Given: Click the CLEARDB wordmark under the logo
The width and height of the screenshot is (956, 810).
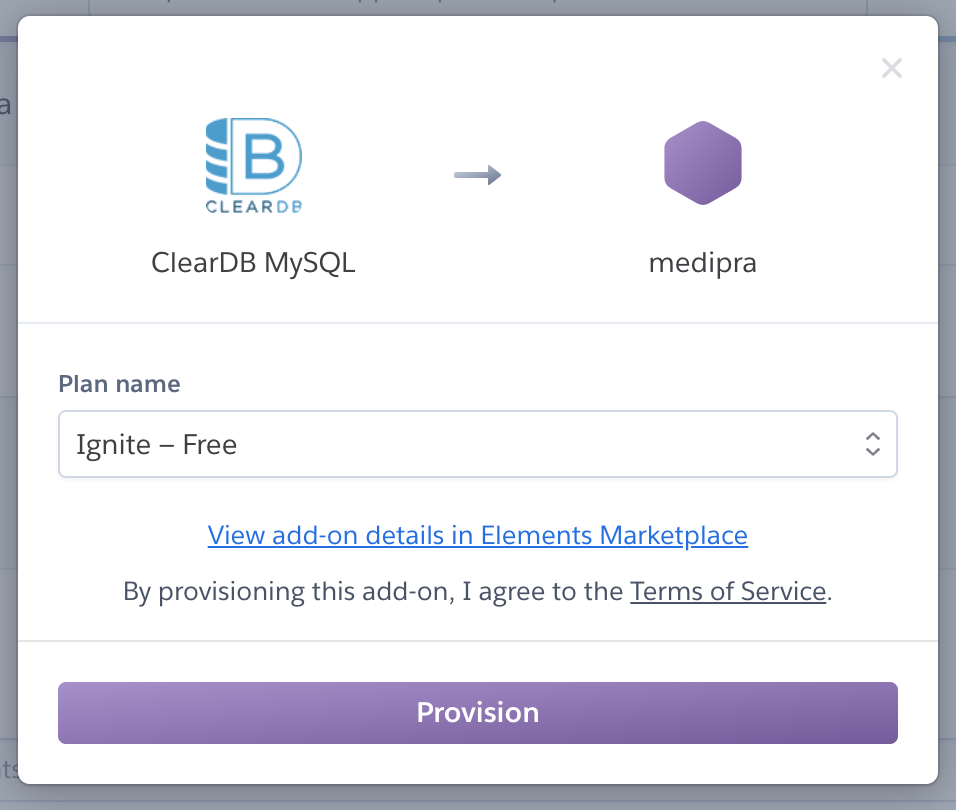Looking at the screenshot, I should click(254, 206).
